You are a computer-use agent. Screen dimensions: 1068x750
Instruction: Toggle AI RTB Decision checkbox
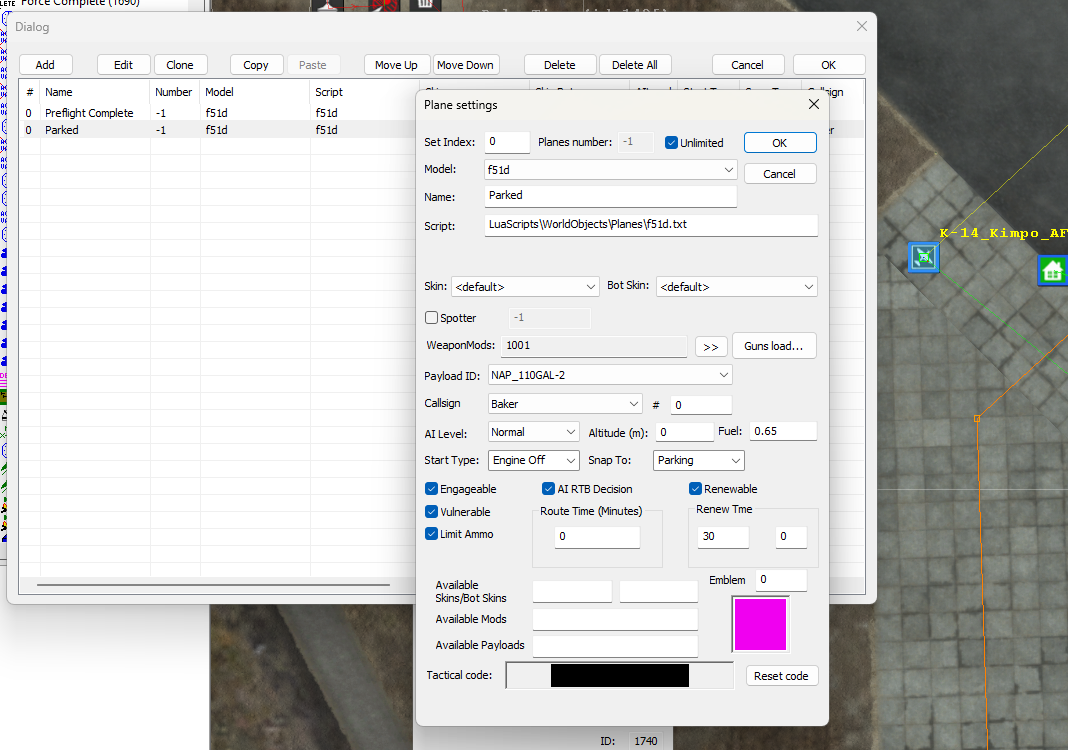[548, 488]
